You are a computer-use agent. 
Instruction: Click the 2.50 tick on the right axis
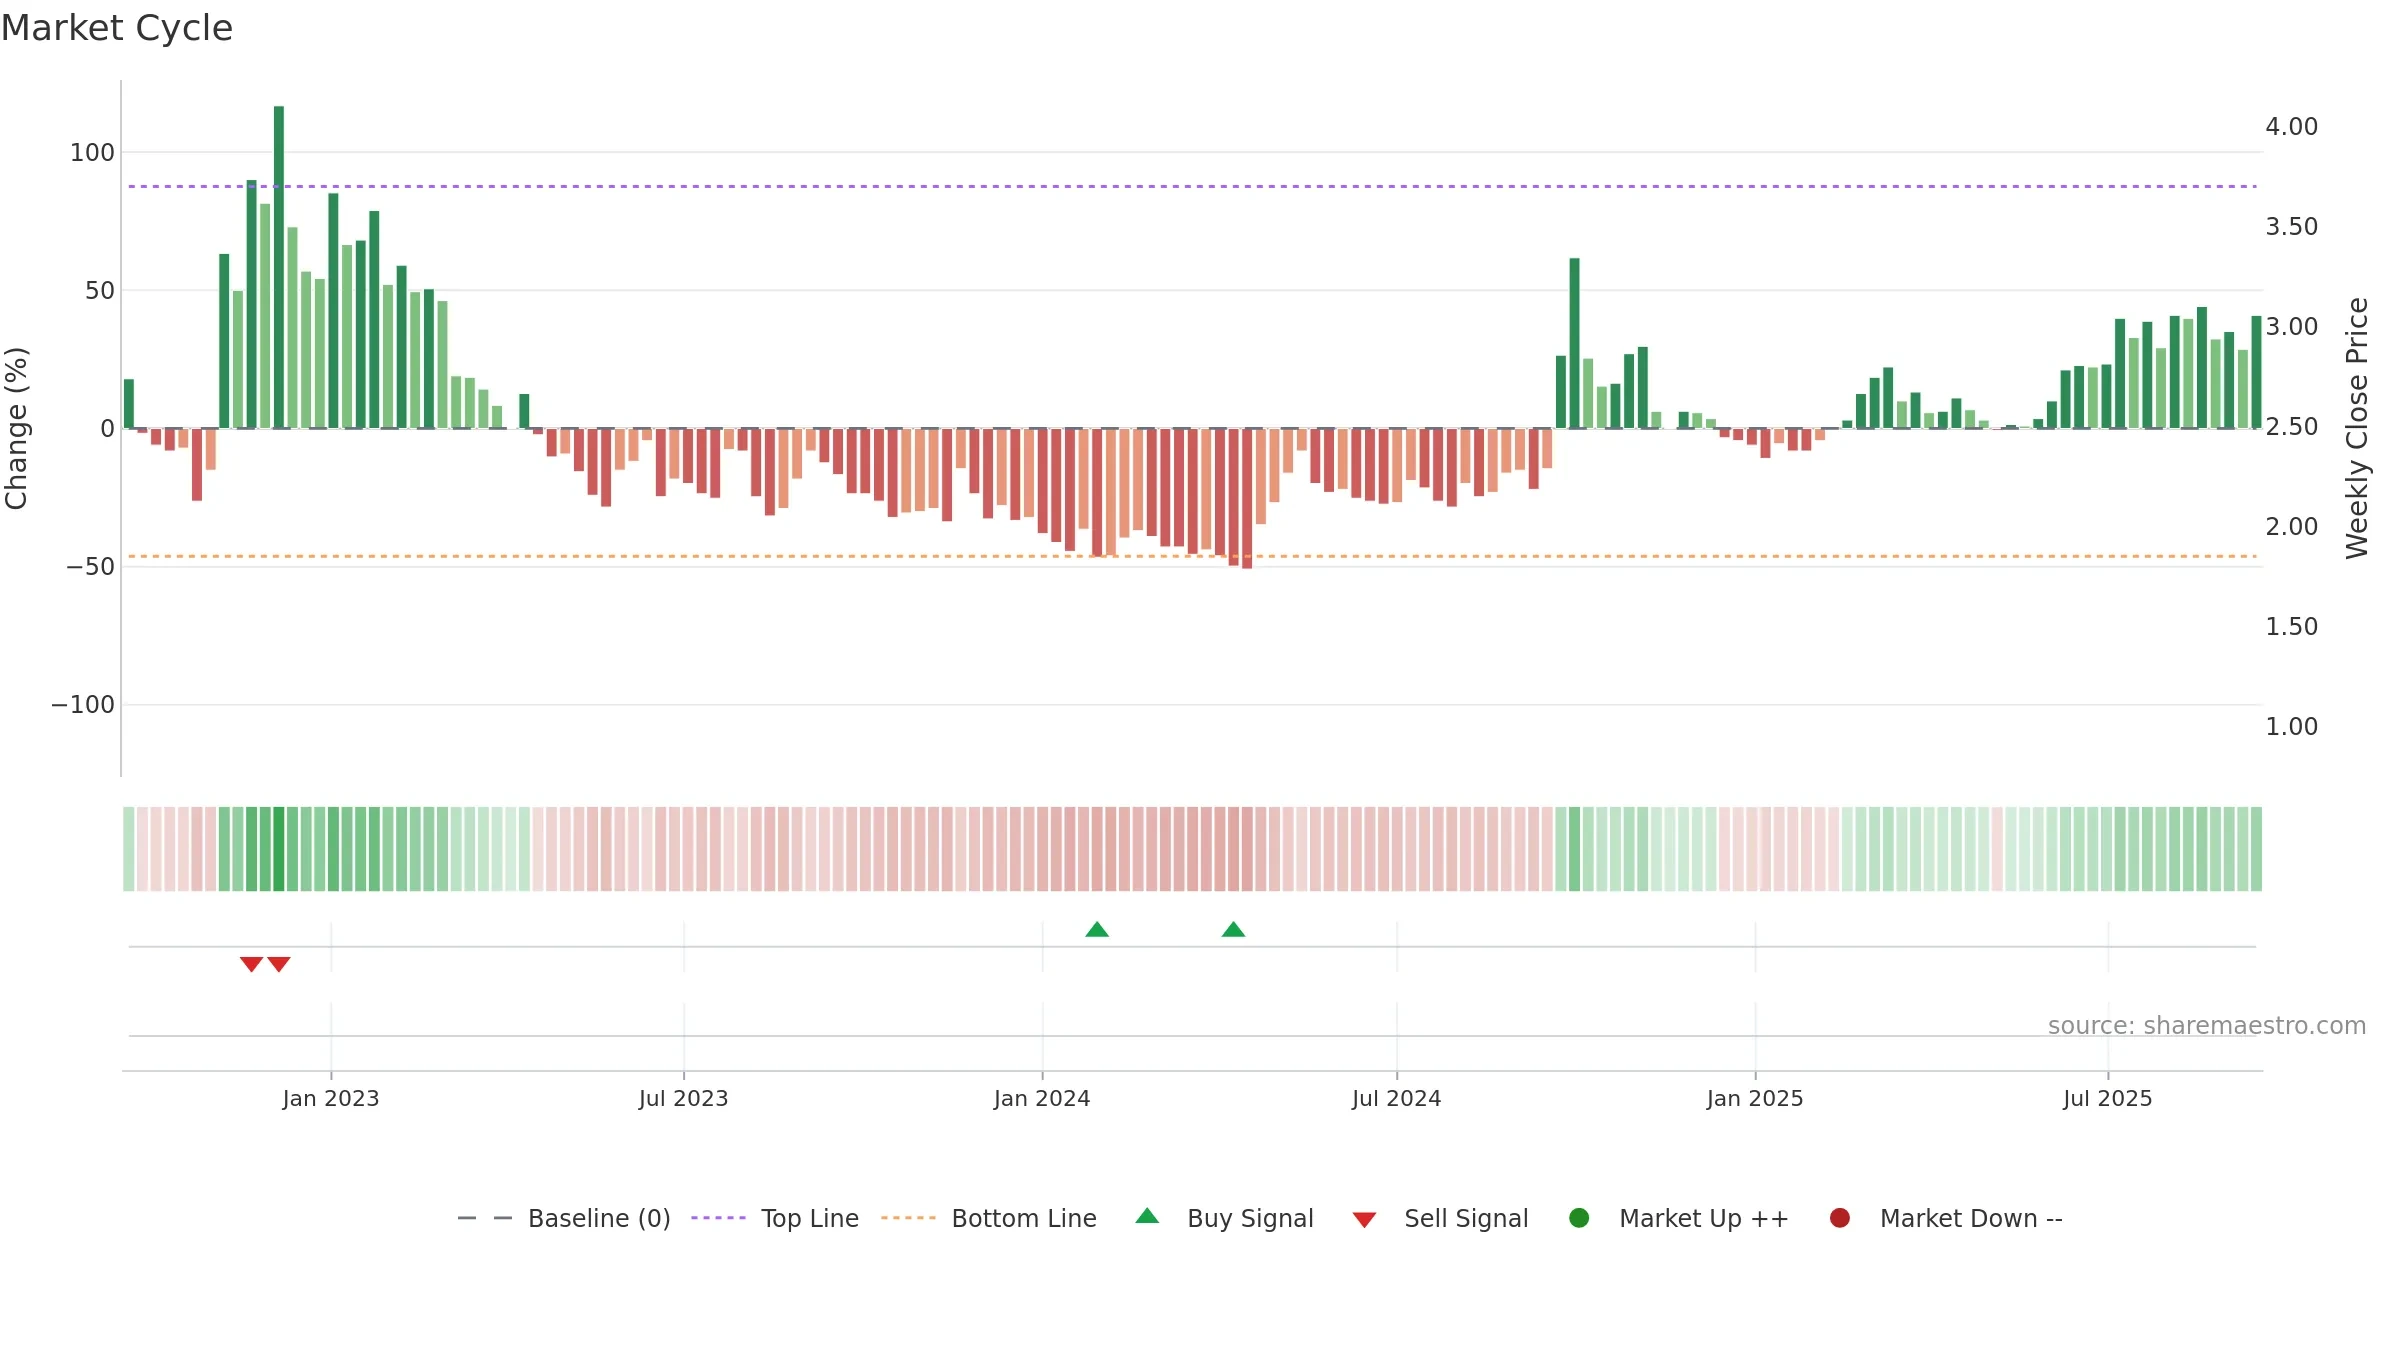[x=2292, y=426]
